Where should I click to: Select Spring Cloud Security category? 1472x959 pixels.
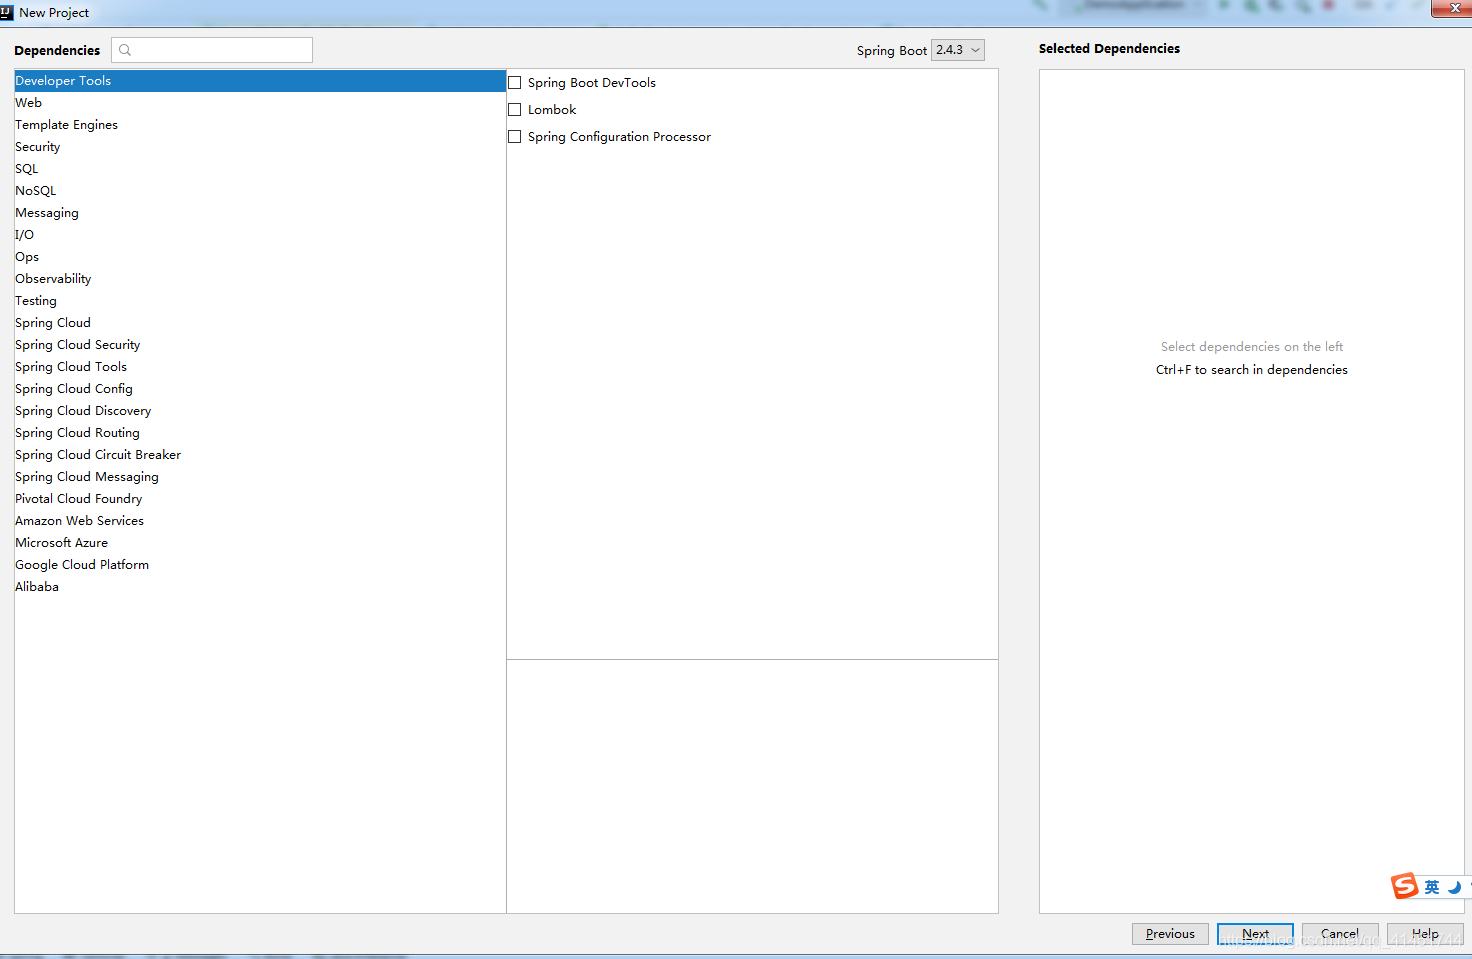click(260, 345)
